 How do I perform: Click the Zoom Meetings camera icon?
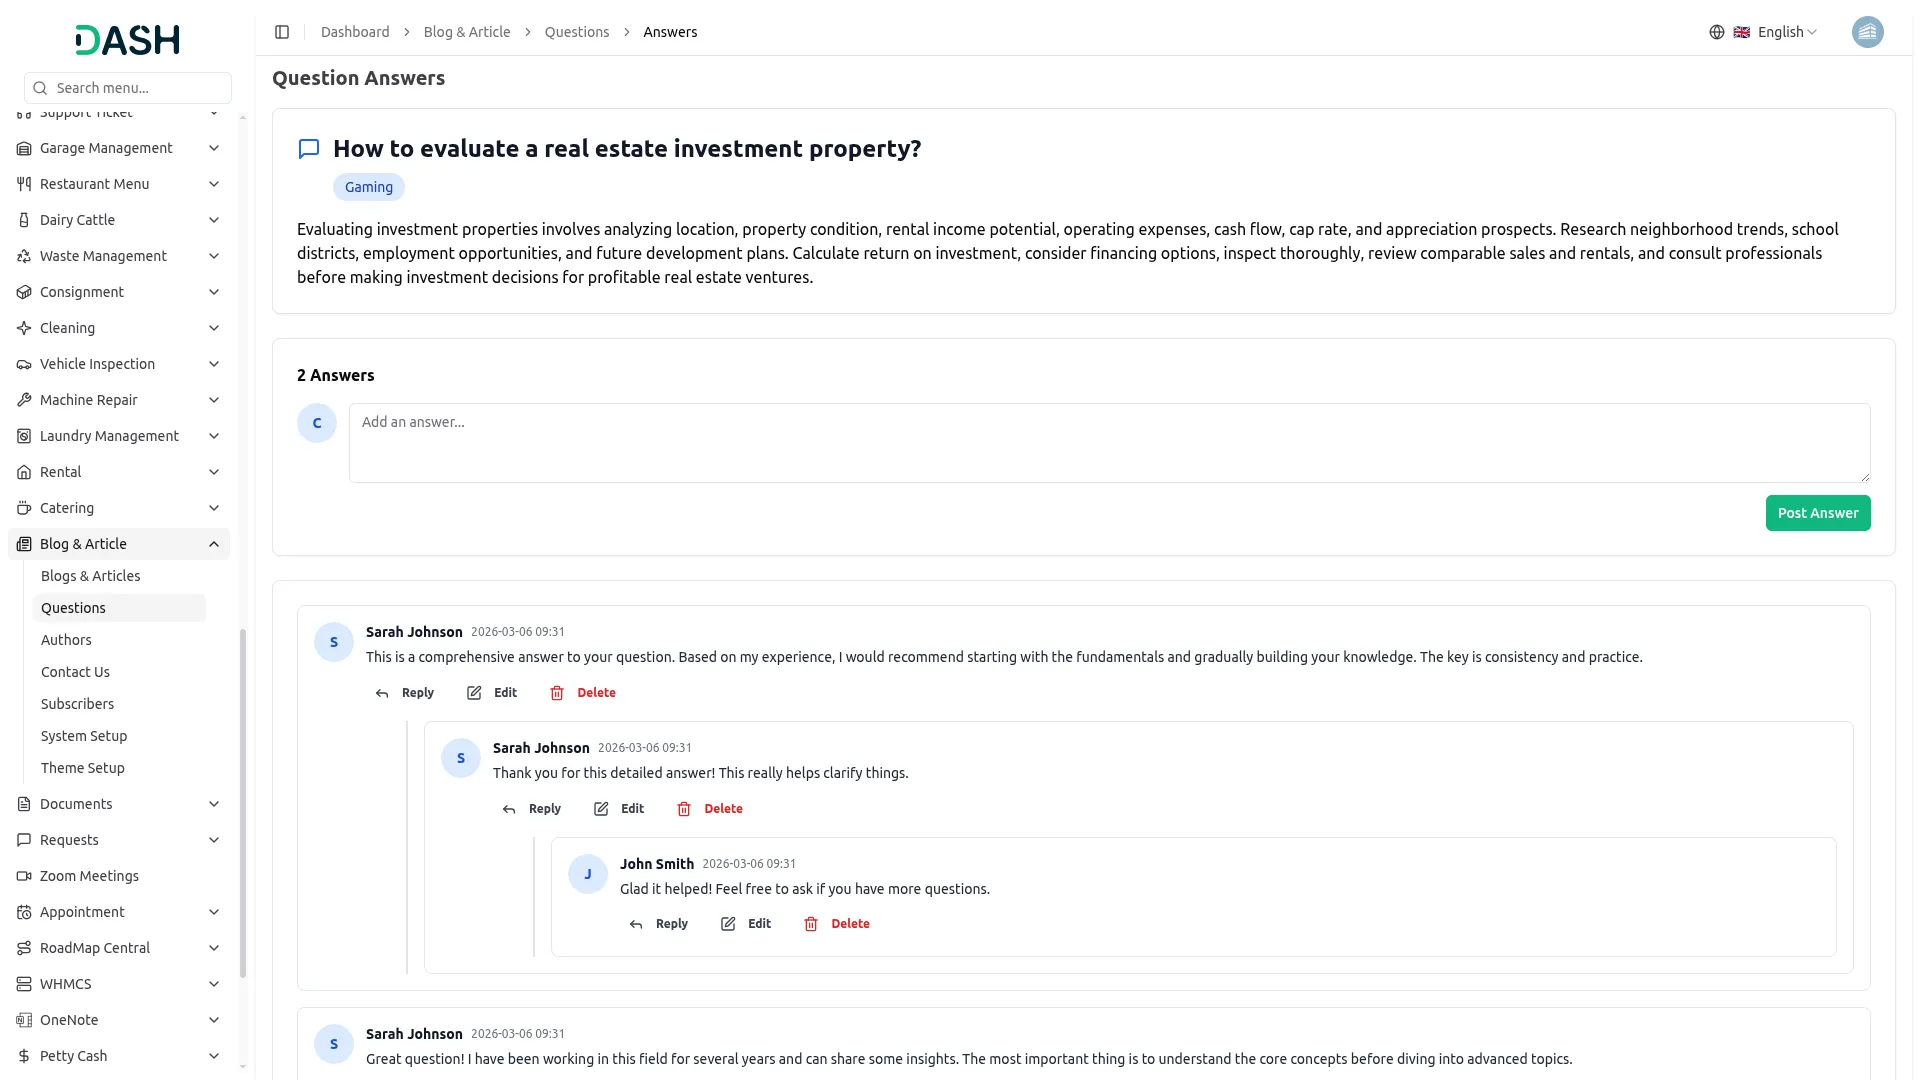click(x=24, y=876)
